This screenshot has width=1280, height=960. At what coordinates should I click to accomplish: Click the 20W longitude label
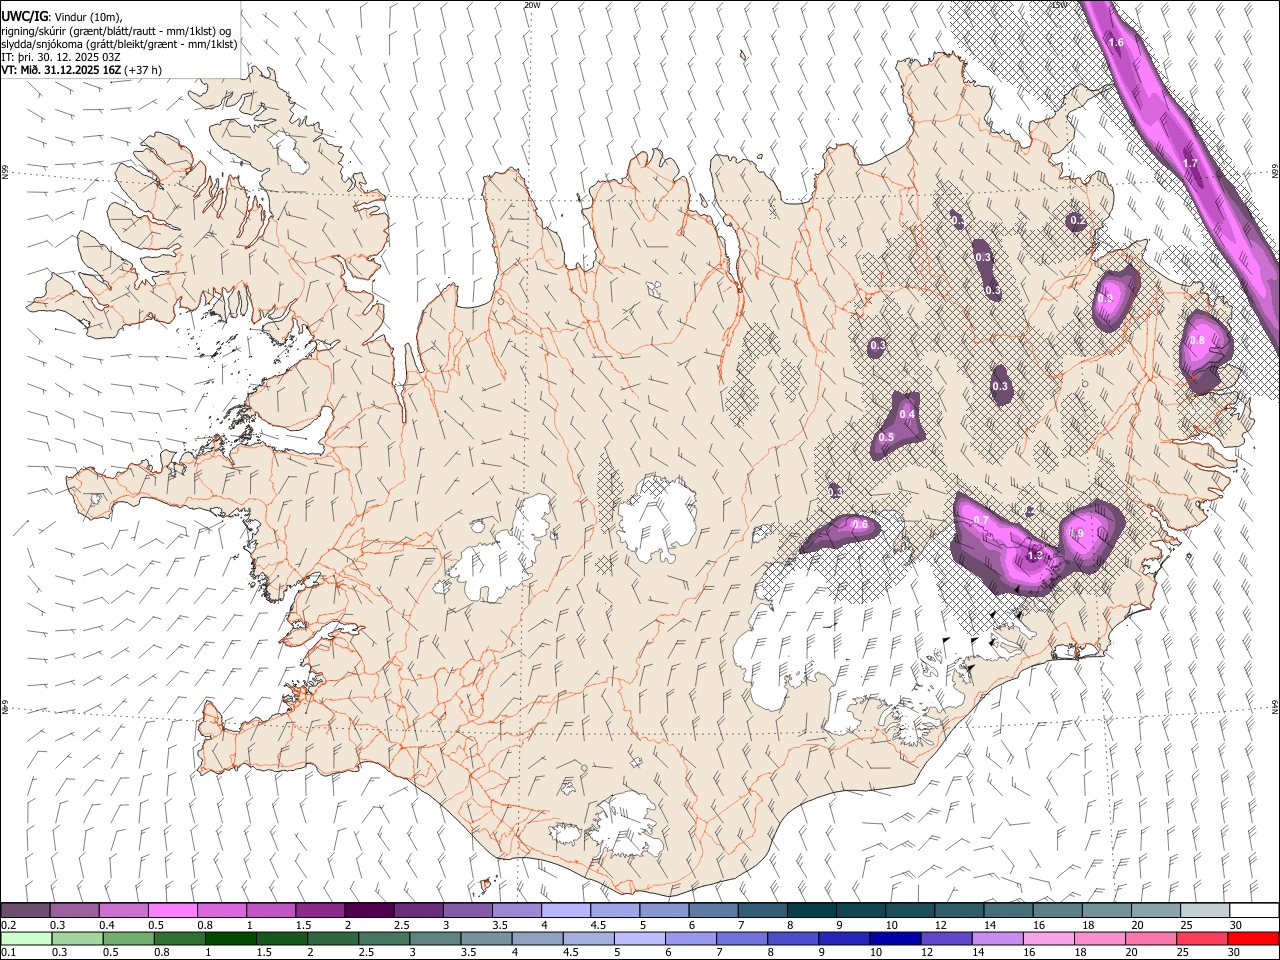click(x=532, y=5)
